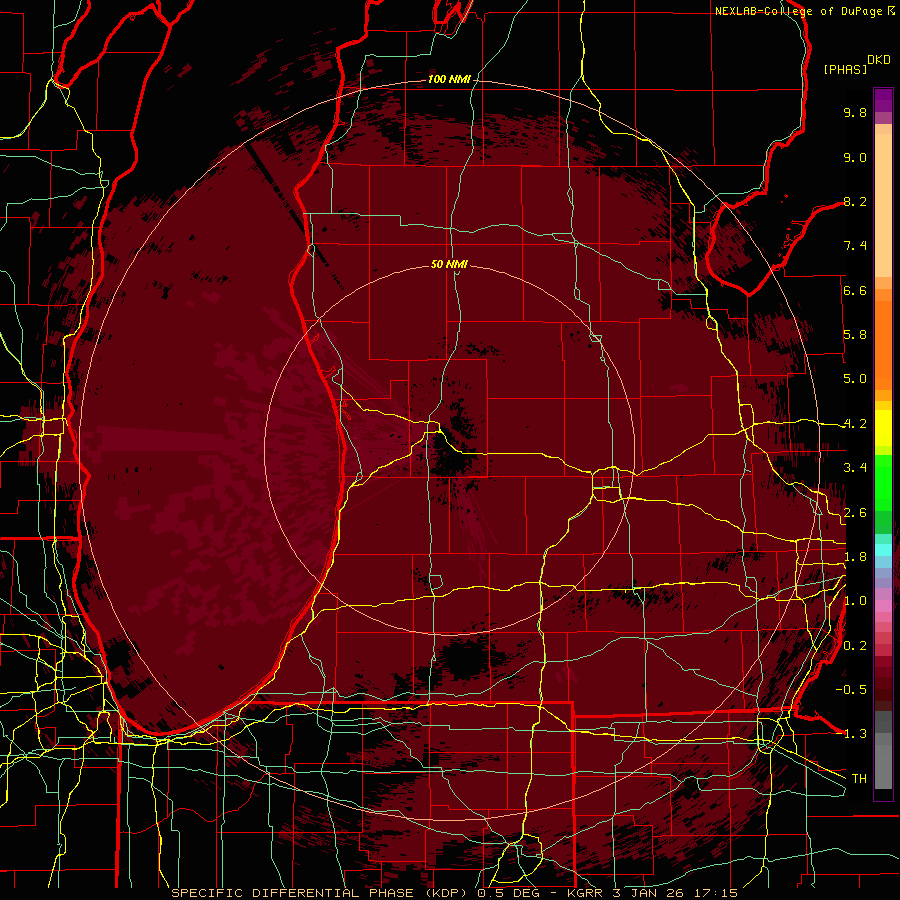This screenshot has width=900, height=900.
Task: Pick the cyan segment of the color bar
Action: tap(883, 549)
